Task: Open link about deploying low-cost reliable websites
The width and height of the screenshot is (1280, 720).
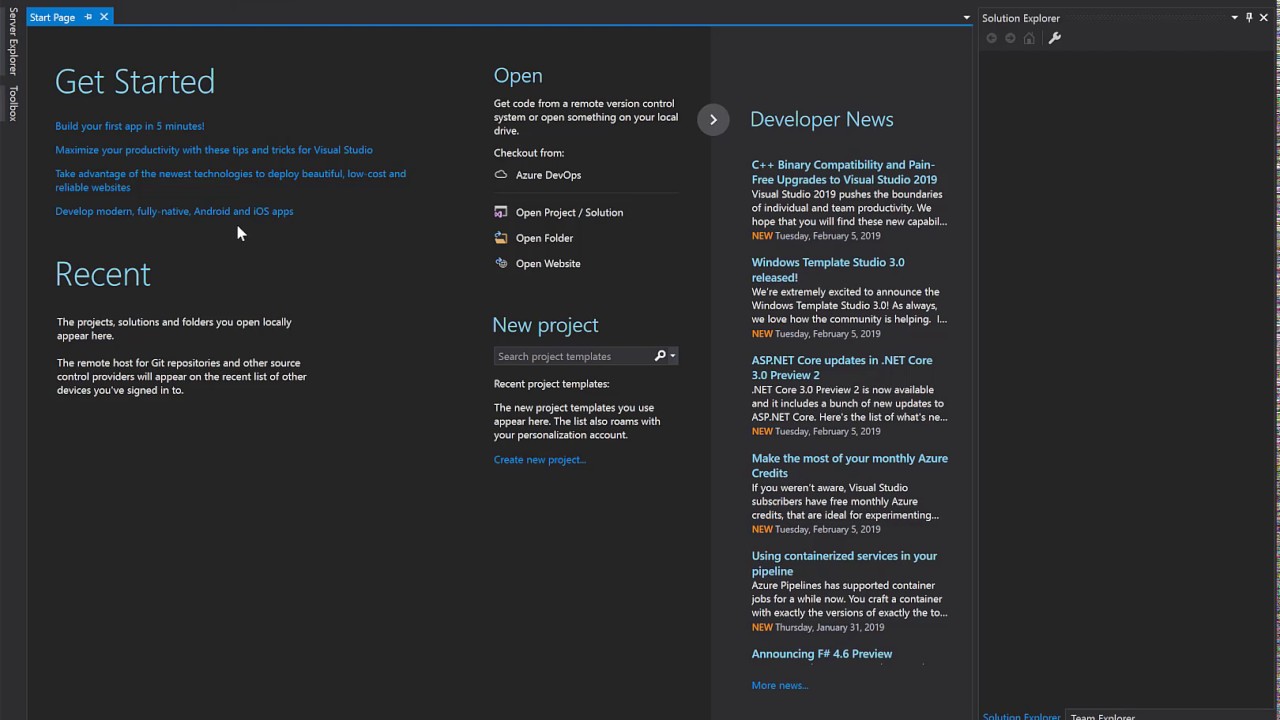Action: coord(230,180)
